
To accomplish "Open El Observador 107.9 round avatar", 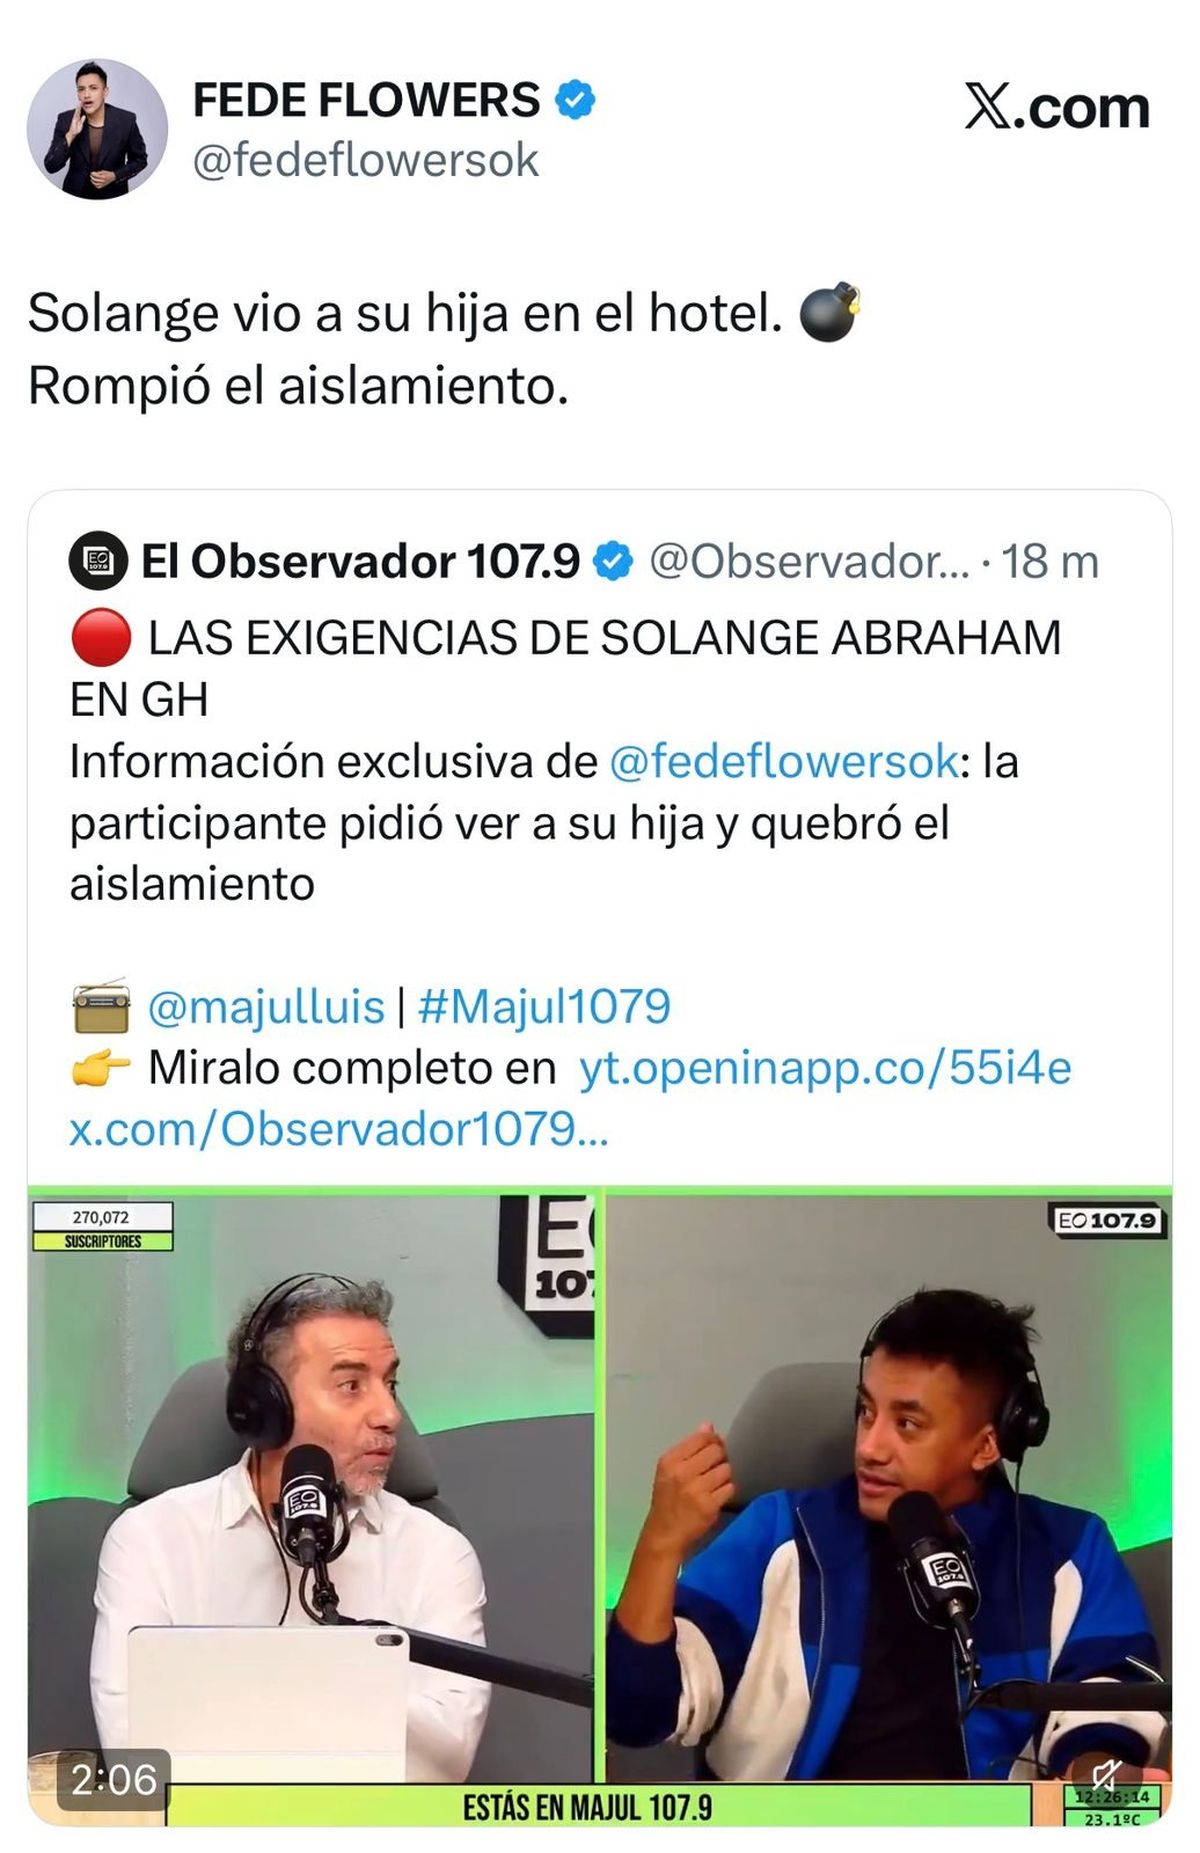I will [98, 561].
